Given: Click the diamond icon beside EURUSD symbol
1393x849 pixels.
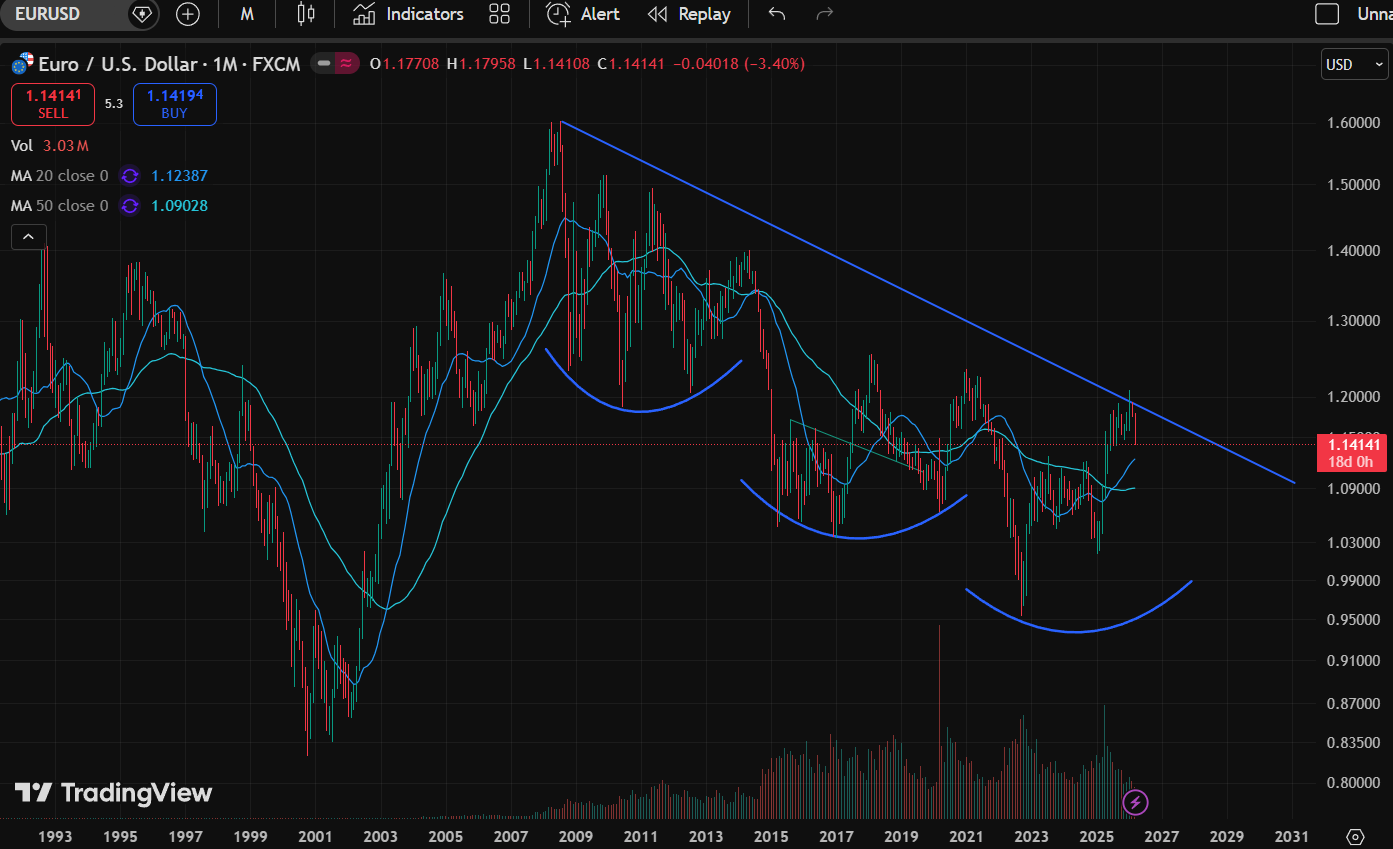Looking at the screenshot, I should coord(142,14).
